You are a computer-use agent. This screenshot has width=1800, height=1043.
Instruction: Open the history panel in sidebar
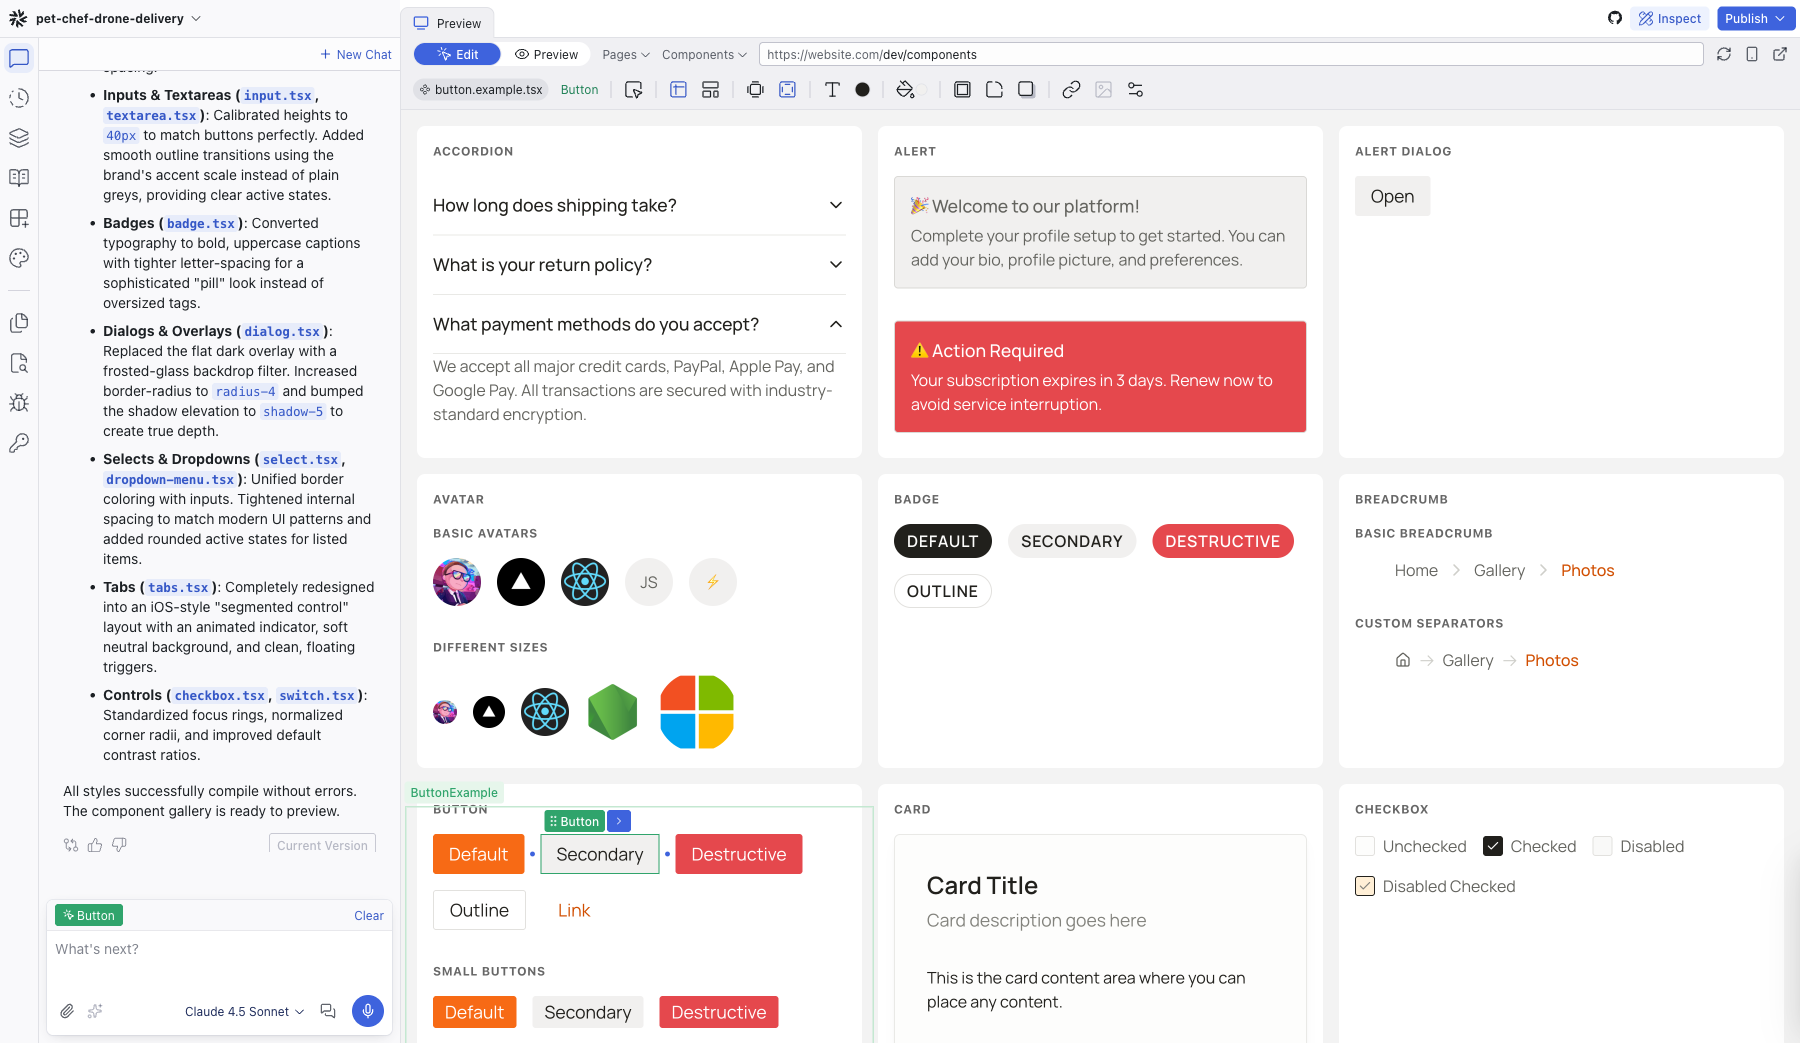[x=19, y=98]
